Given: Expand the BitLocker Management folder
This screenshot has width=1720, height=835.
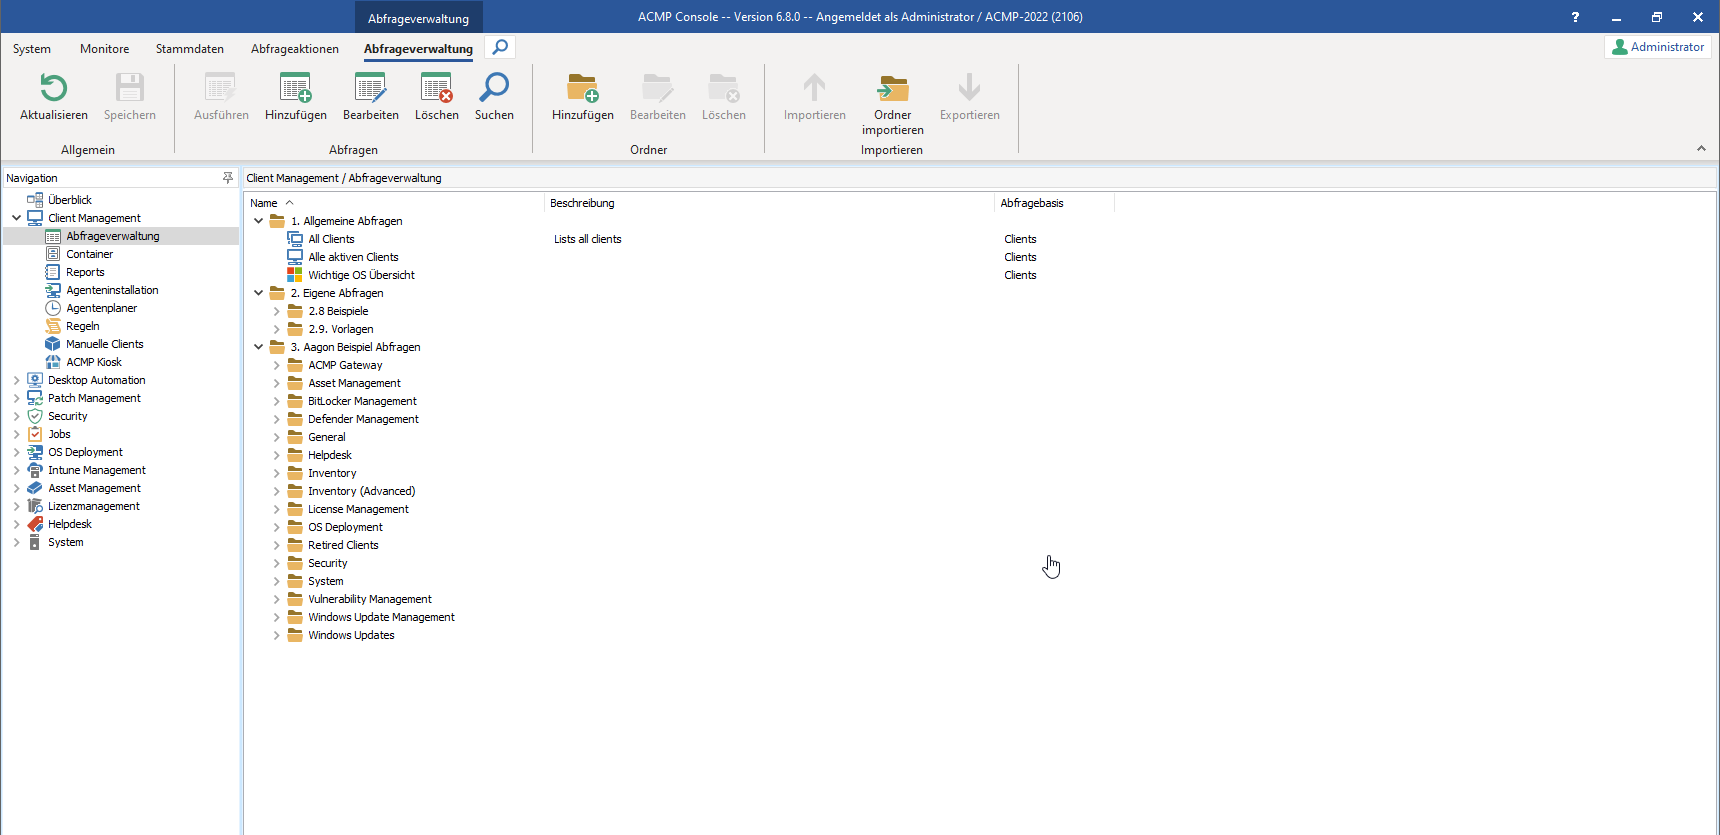Looking at the screenshot, I should coord(277,401).
